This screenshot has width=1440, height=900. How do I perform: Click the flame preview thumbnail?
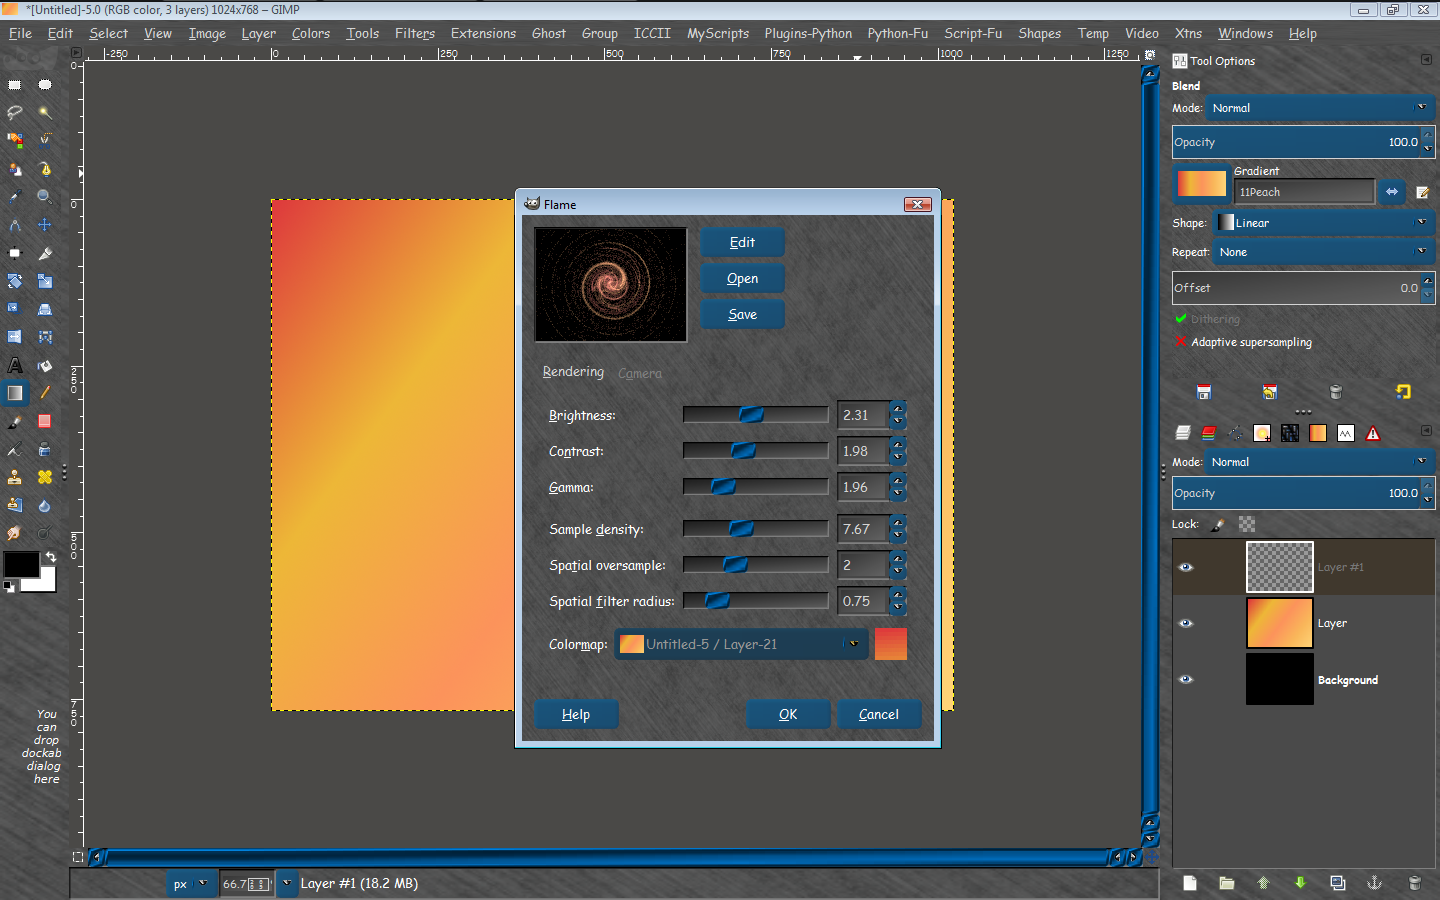pos(611,285)
